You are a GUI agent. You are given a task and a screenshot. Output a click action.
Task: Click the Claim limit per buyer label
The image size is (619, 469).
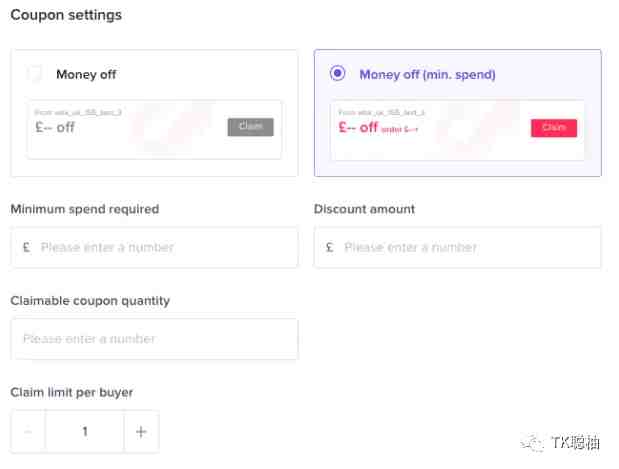tap(71, 392)
